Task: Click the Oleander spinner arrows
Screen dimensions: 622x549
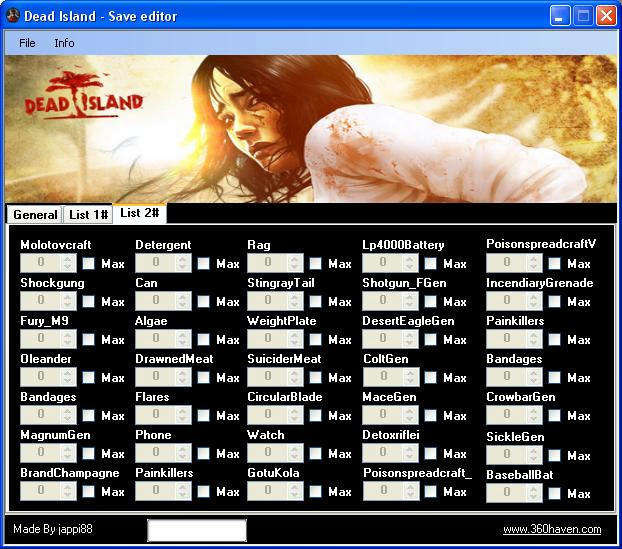Action: [67, 377]
